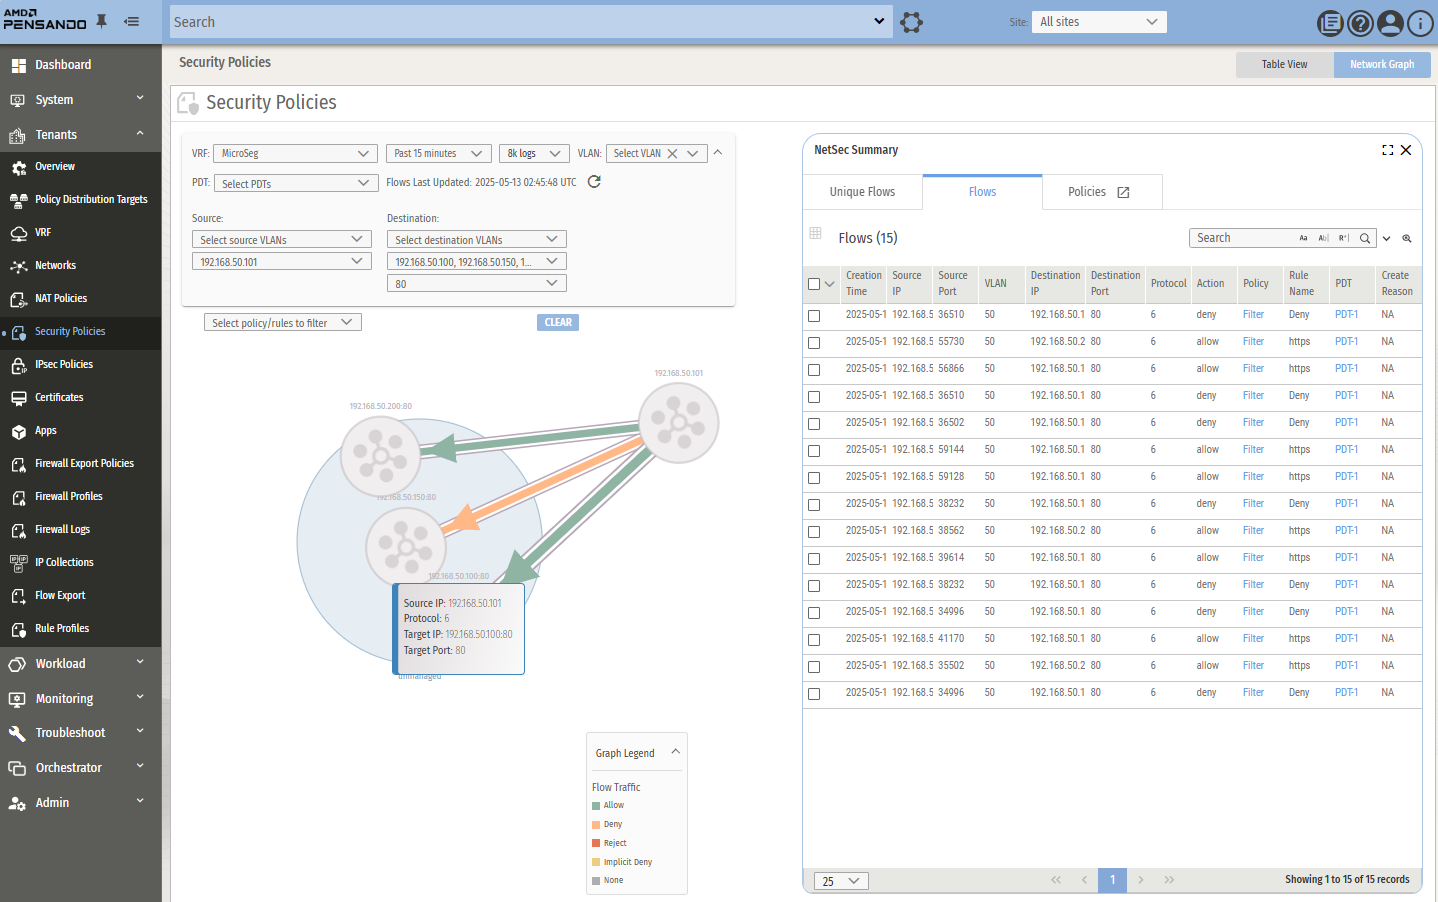Viewport: 1438px width, 902px height.
Task: Check the first flow row checkbox
Action: click(814, 316)
